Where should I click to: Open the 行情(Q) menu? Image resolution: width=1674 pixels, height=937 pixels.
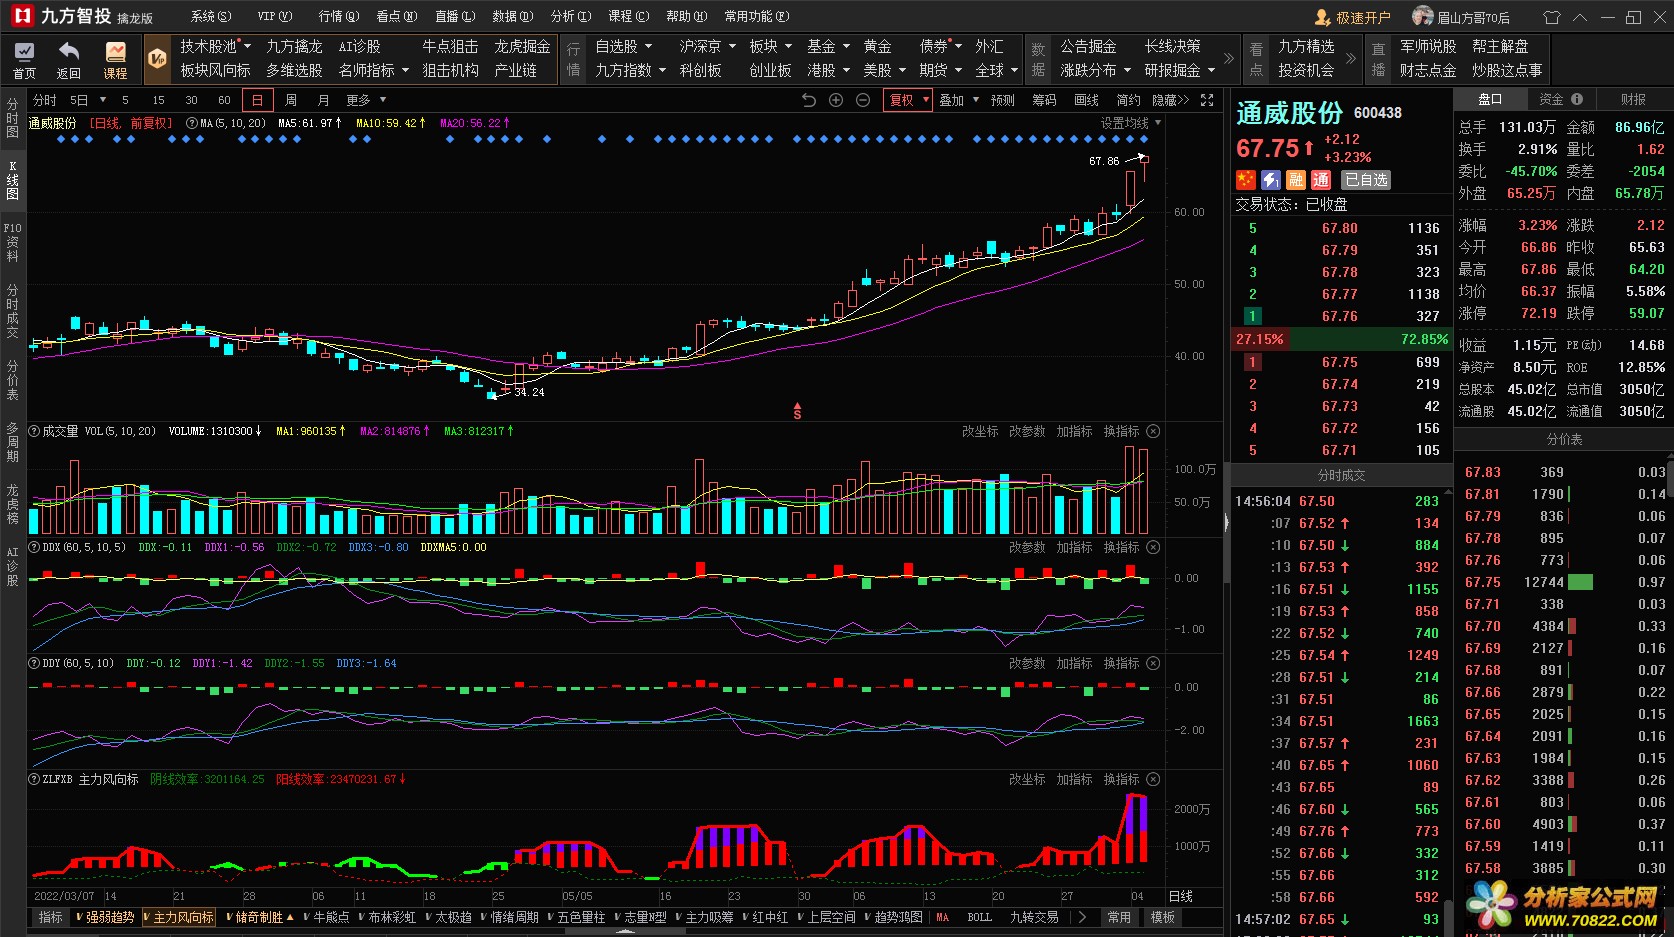pos(338,17)
